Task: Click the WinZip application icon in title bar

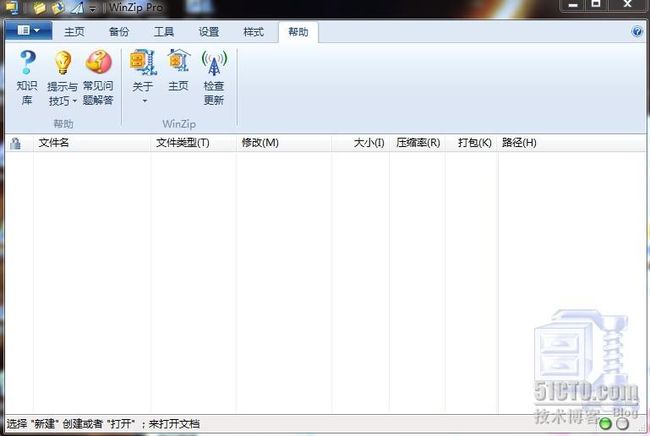Action: (12, 7)
